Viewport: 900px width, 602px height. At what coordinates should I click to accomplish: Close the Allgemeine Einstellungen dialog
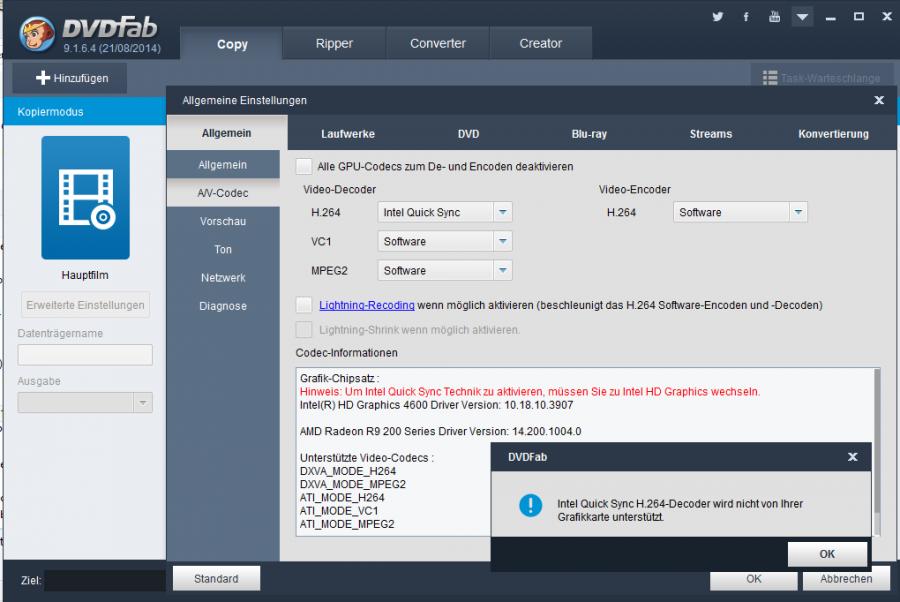(879, 100)
